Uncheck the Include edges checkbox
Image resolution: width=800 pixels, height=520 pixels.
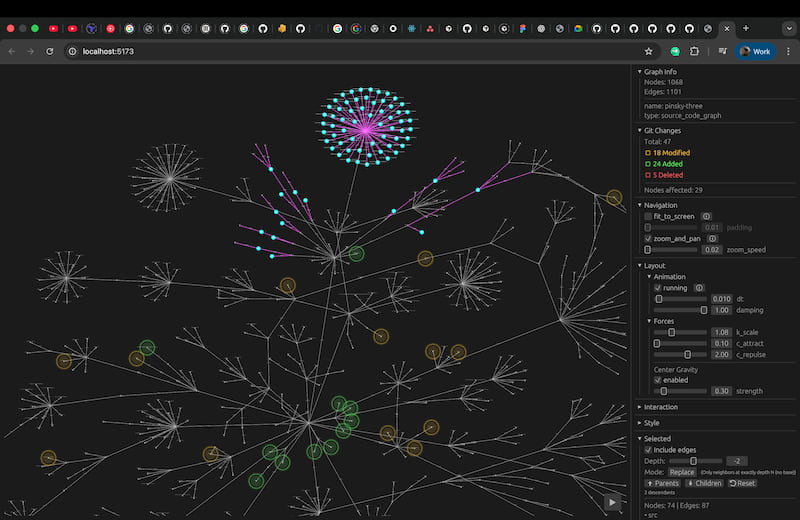(648, 450)
